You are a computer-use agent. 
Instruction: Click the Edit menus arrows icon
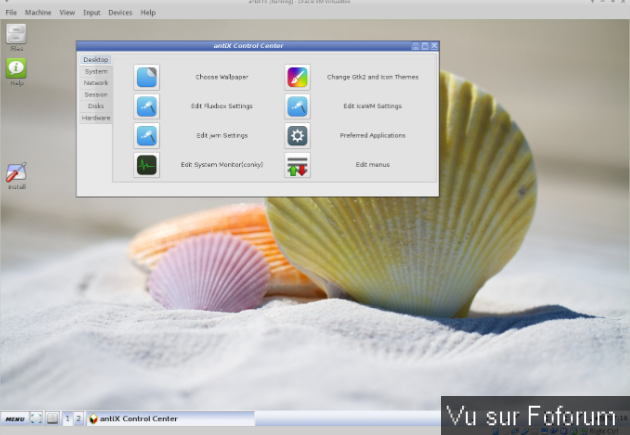[x=297, y=165]
